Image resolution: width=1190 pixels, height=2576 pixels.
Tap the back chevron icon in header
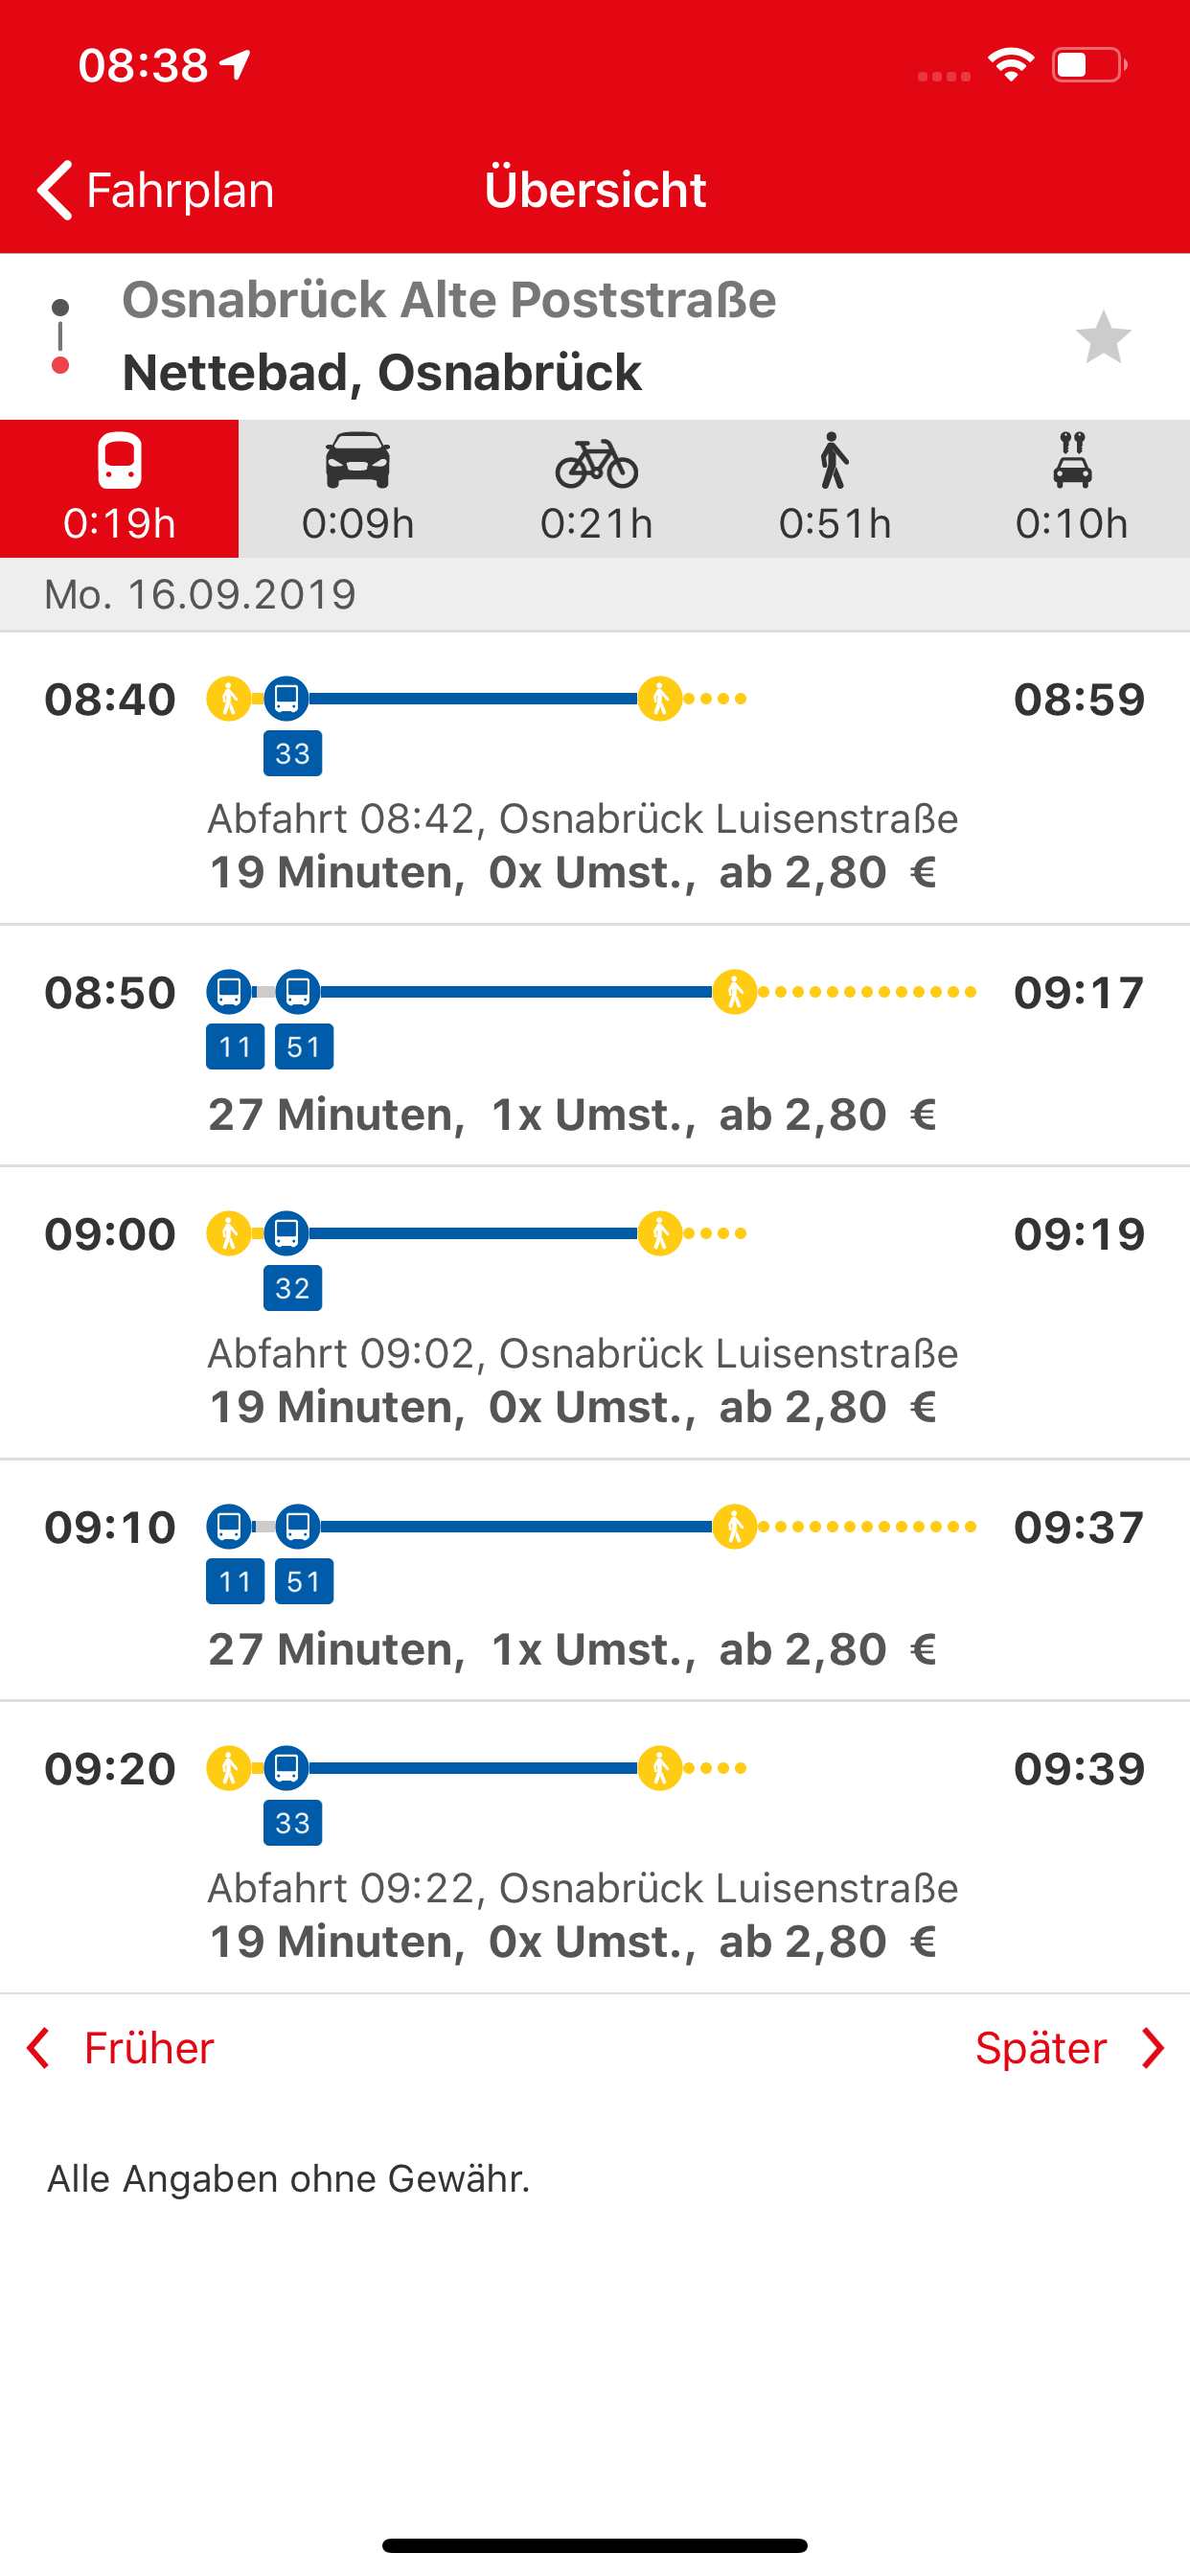[54, 190]
